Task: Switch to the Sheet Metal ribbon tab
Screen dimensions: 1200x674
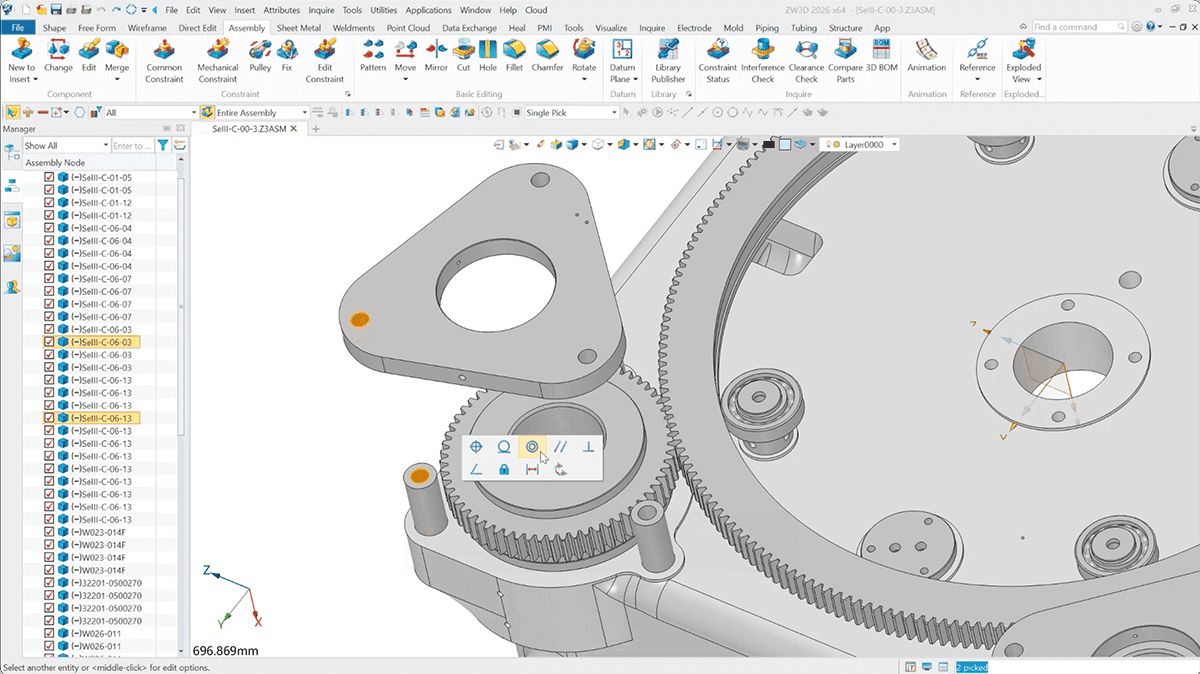Action: click(298, 28)
